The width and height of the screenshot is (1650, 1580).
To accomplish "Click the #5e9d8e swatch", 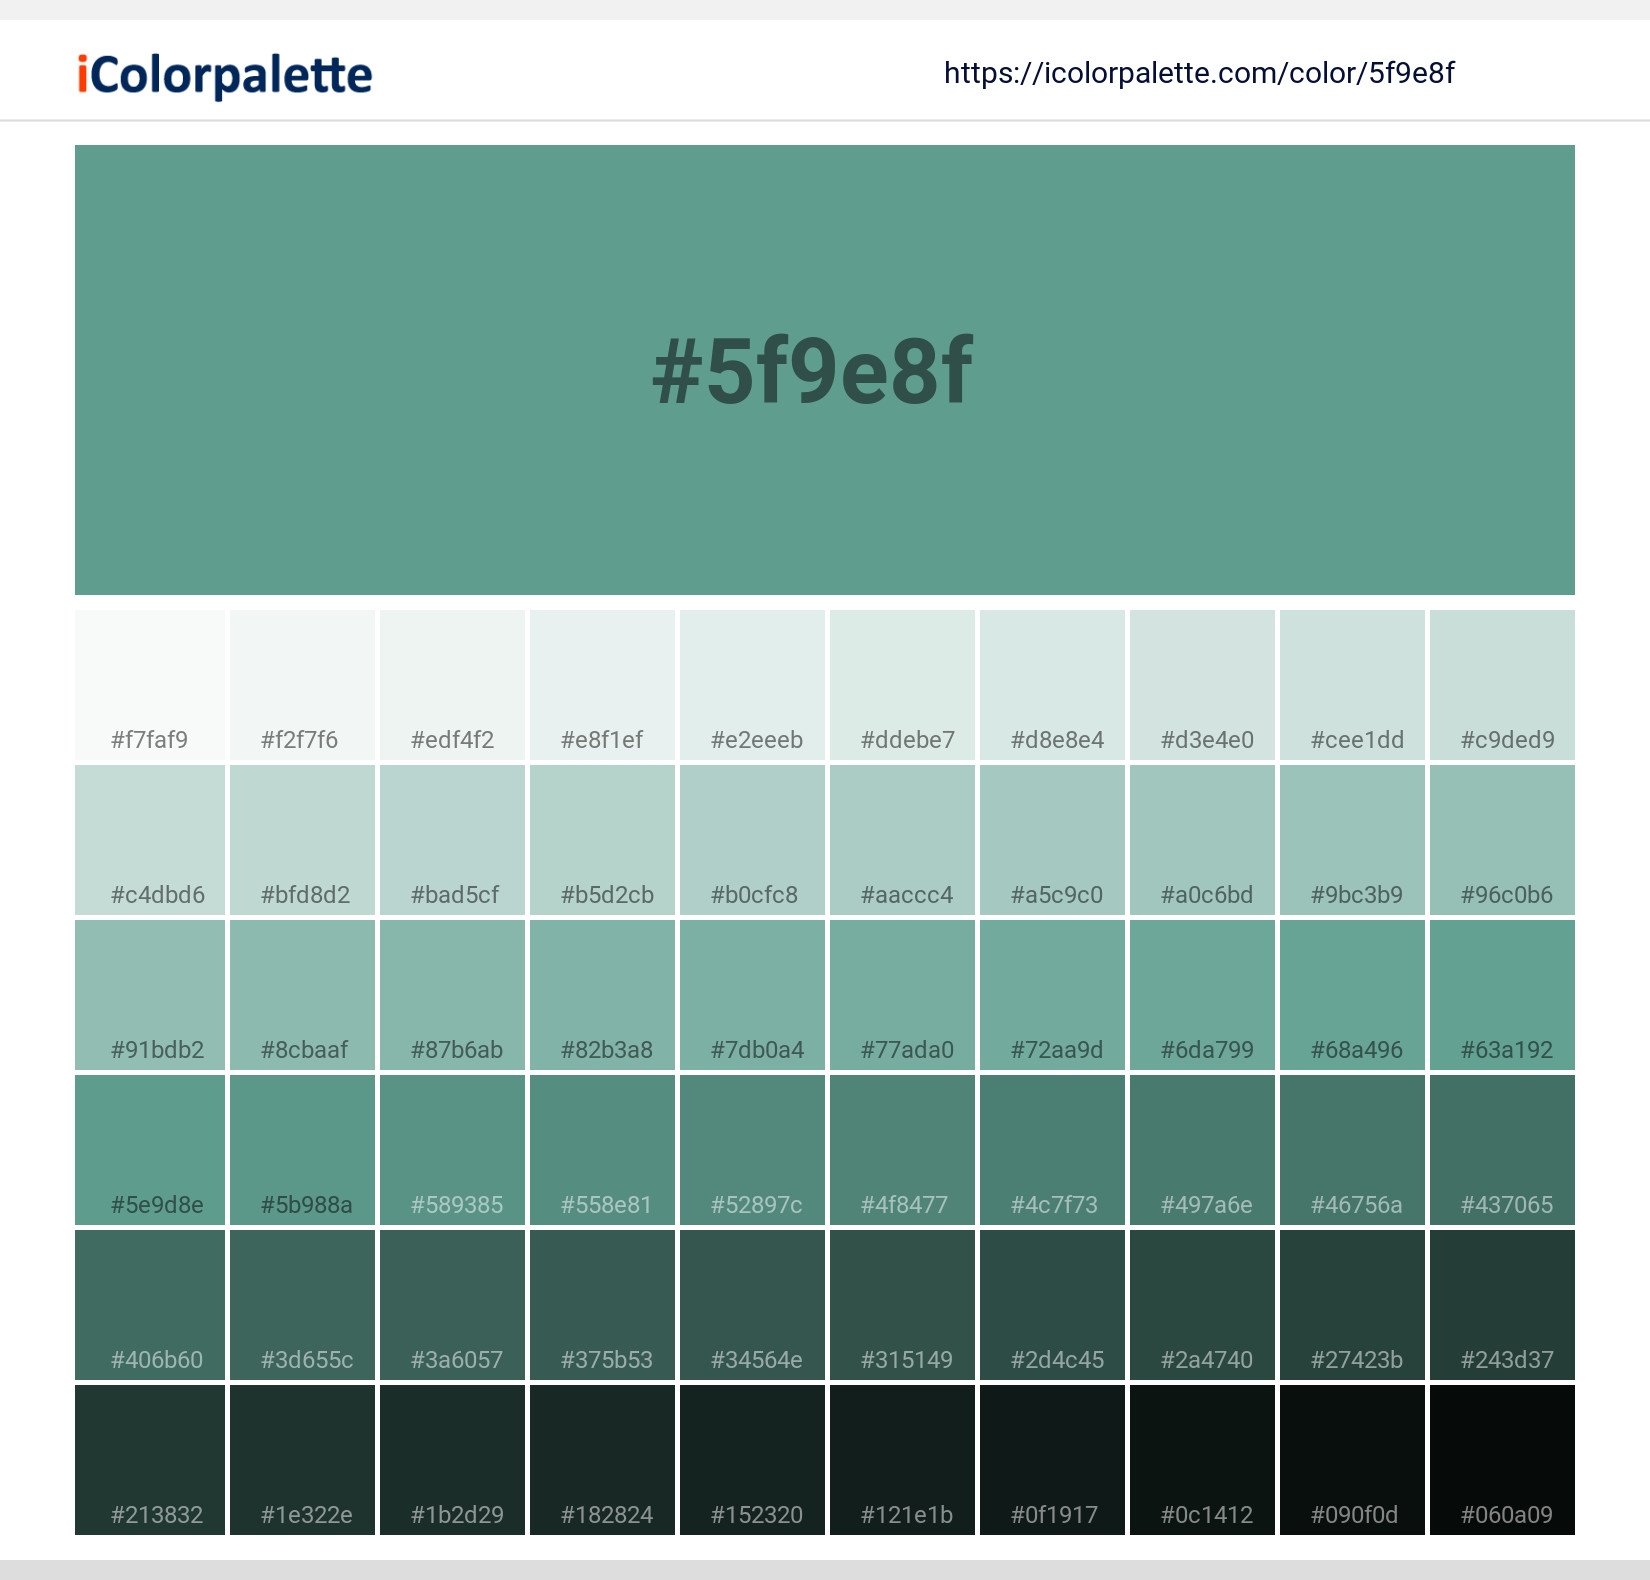I will click(x=150, y=1150).
